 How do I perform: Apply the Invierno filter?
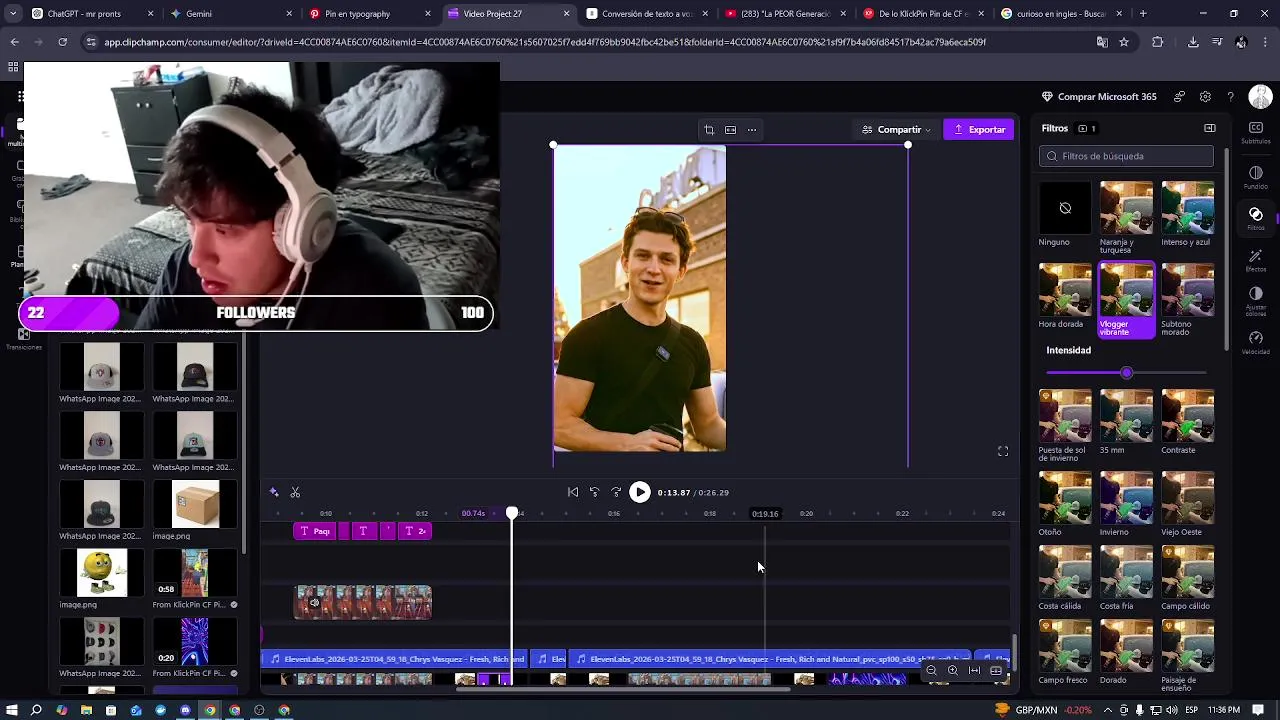tap(1126, 504)
